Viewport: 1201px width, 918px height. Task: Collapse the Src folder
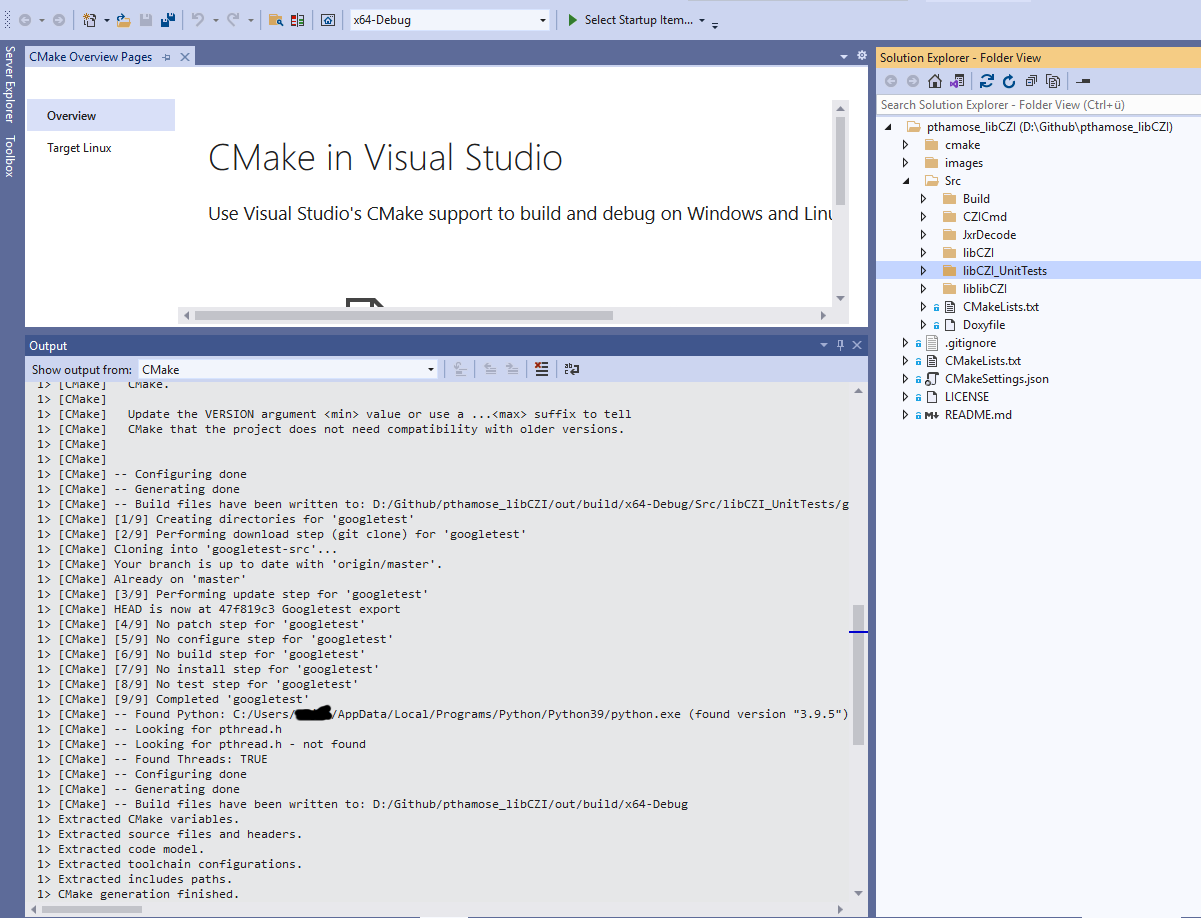click(906, 181)
